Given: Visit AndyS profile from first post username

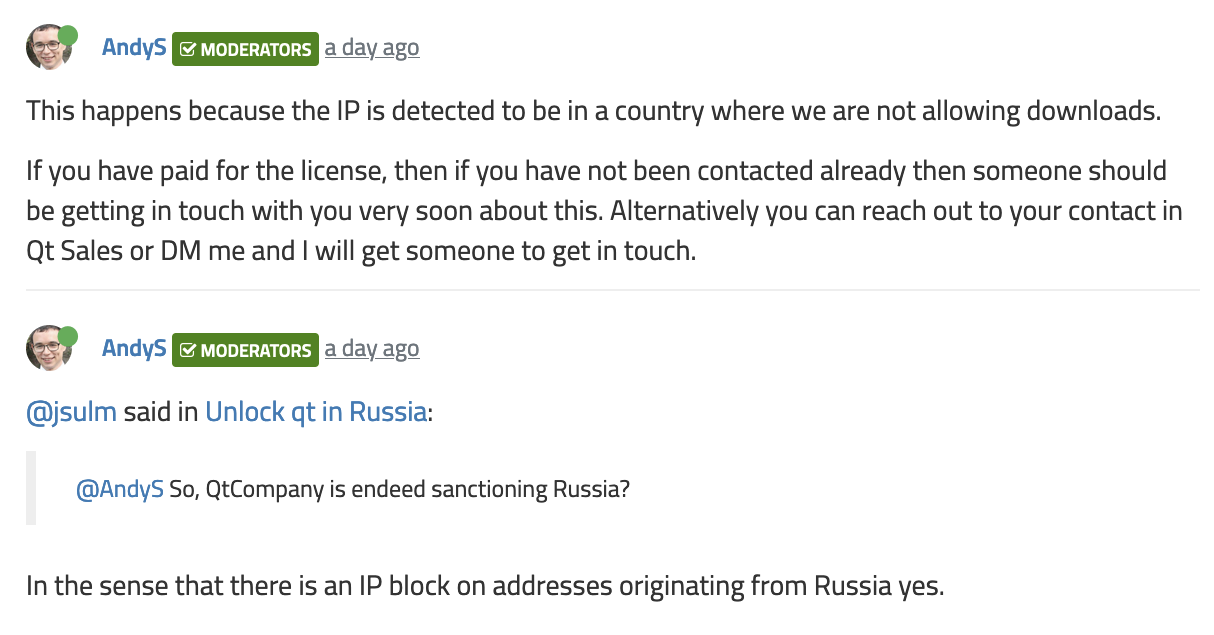Looking at the screenshot, I should click(x=134, y=47).
